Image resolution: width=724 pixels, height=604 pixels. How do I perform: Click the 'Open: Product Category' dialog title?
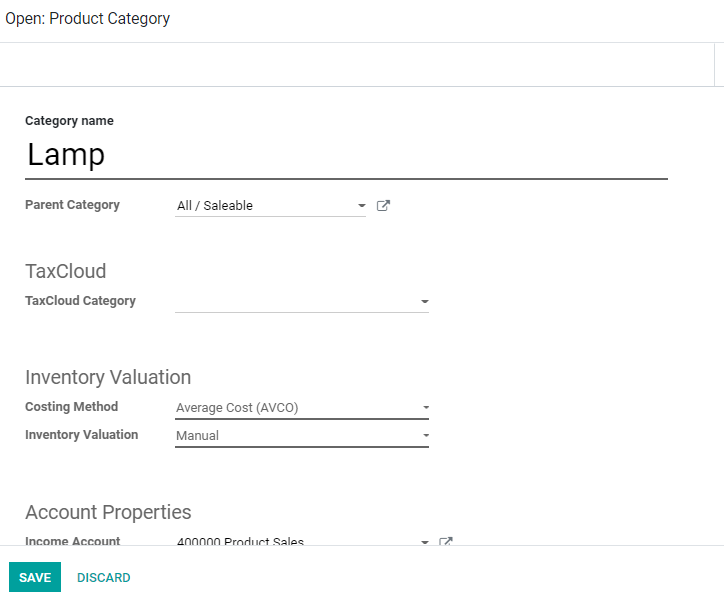(88, 19)
